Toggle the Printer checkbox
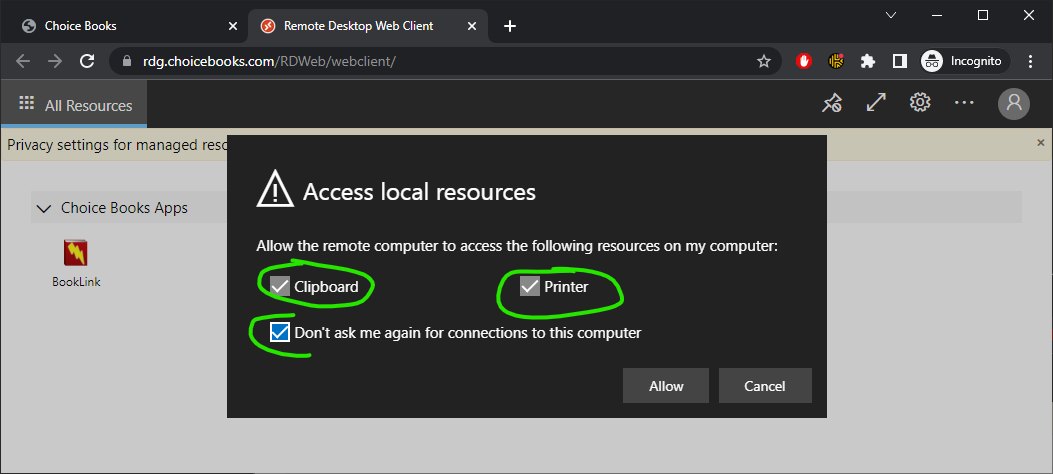This screenshot has height=474, width=1053. (x=530, y=287)
